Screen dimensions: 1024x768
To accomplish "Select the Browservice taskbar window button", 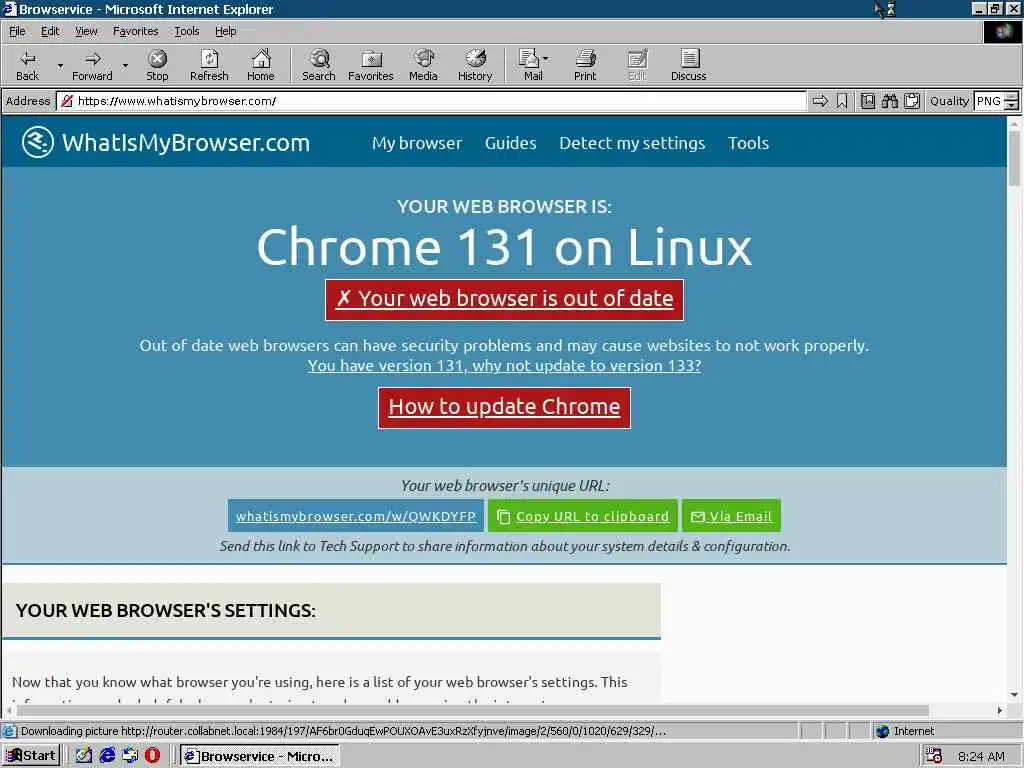I will pyautogui.click(x=260, y=756).
